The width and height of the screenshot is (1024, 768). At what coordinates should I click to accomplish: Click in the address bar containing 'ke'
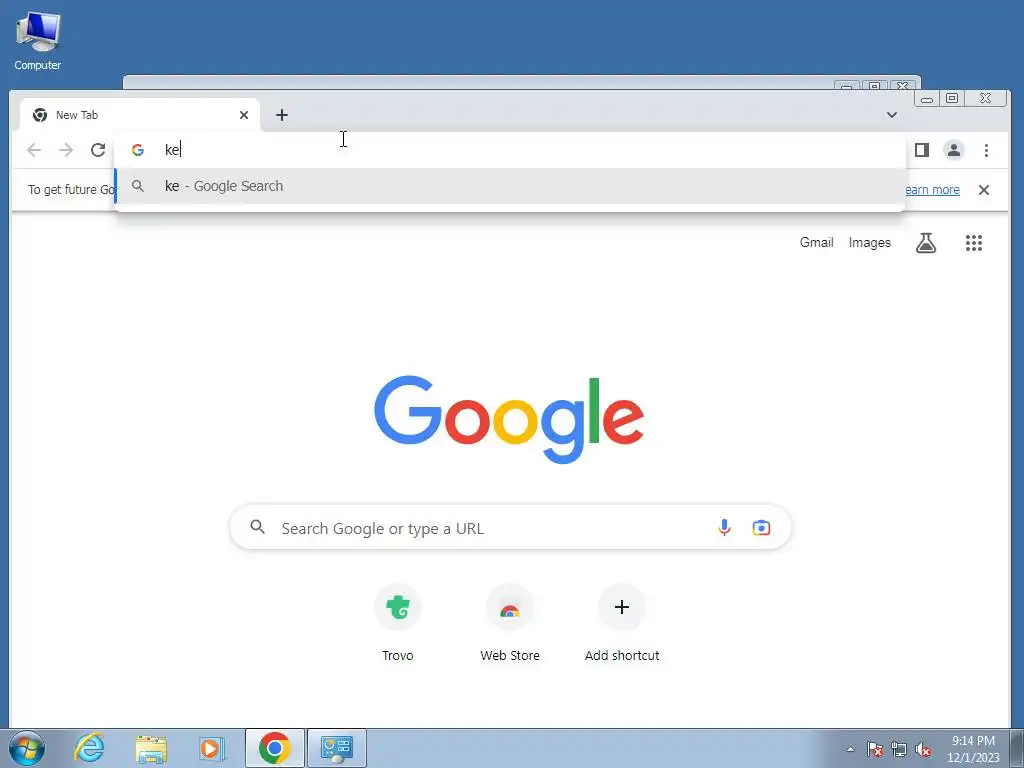pyautogui.click(x=510, y=150)
